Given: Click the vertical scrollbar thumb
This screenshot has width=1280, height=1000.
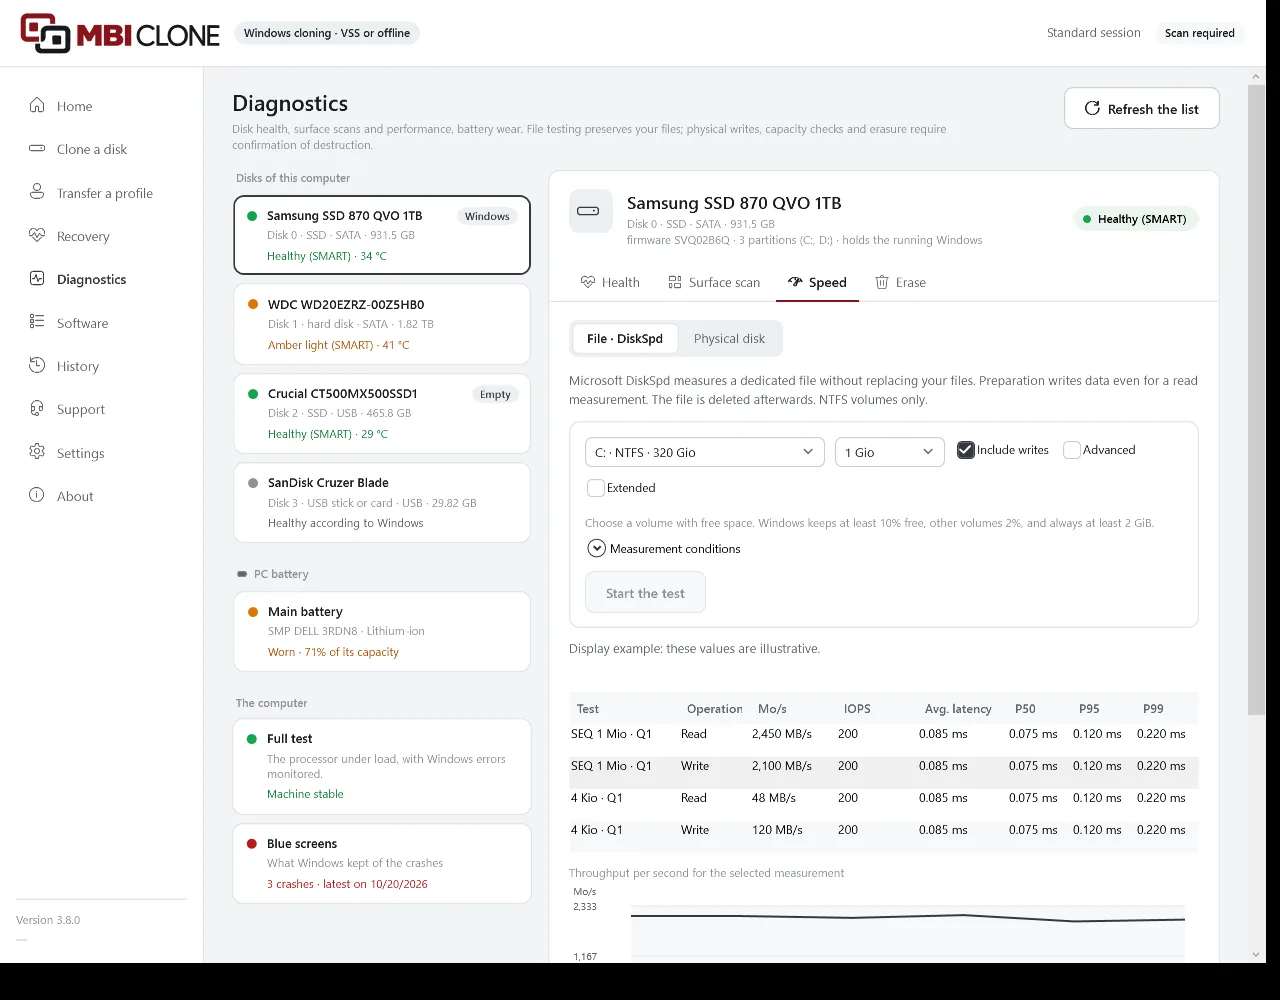Looking at the screenshot, I should click(1256, 400).
